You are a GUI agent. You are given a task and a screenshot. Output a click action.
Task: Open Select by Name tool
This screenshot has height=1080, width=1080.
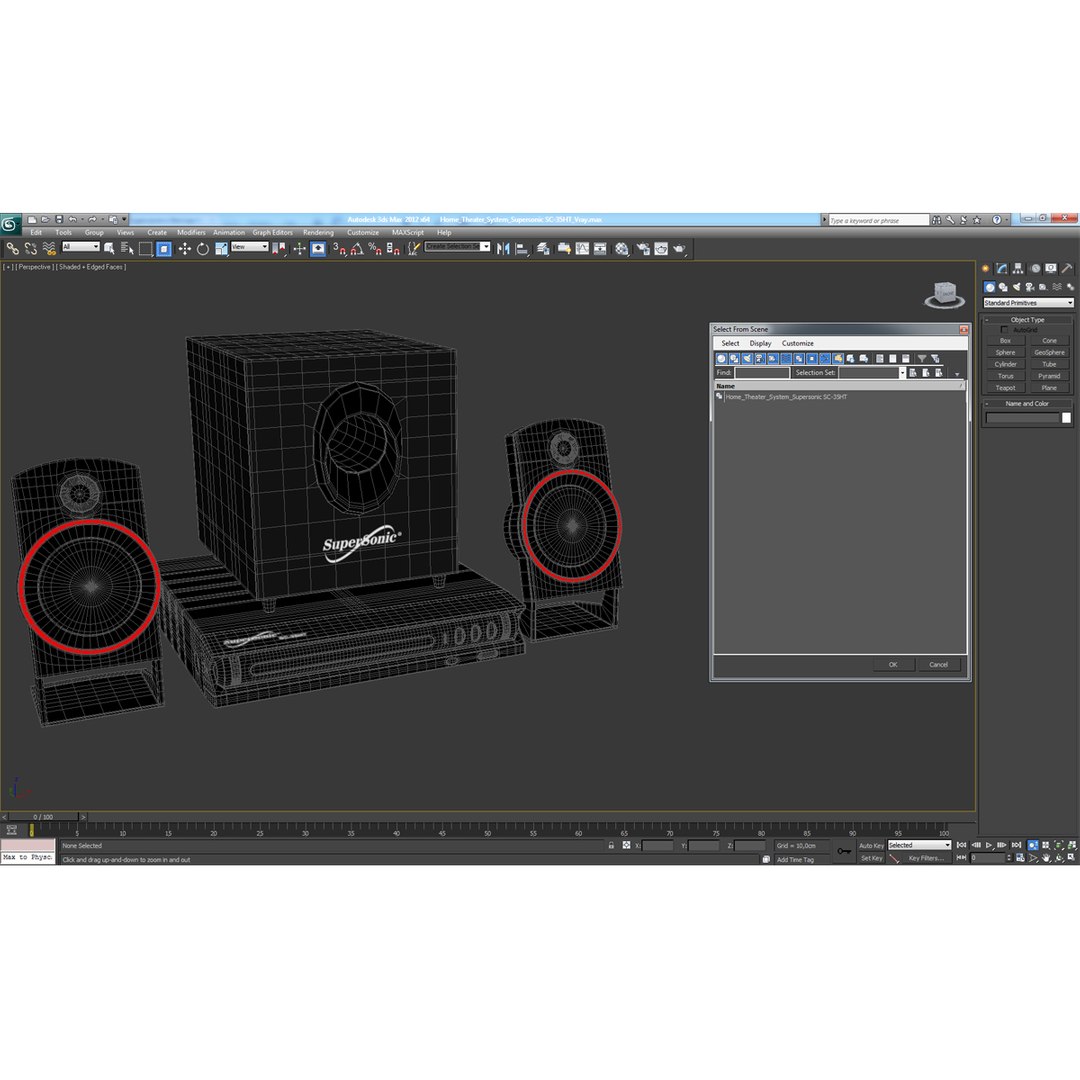pos(127,249)
